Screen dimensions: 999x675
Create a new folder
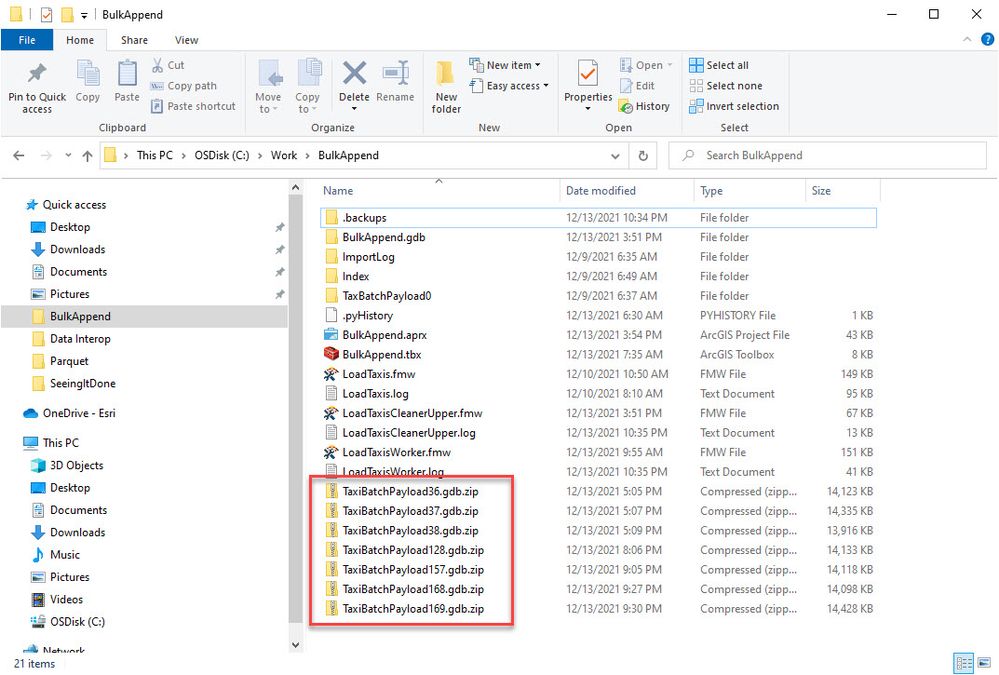(x=445, y=87)
